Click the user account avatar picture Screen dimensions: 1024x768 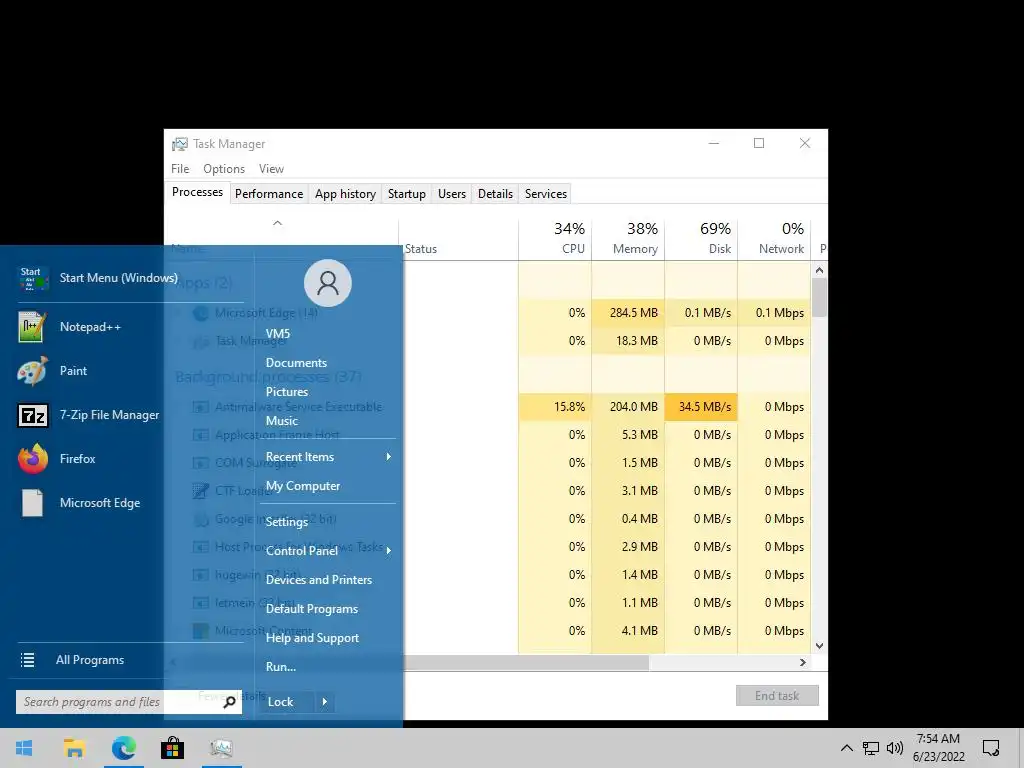[x=328, y=283]
